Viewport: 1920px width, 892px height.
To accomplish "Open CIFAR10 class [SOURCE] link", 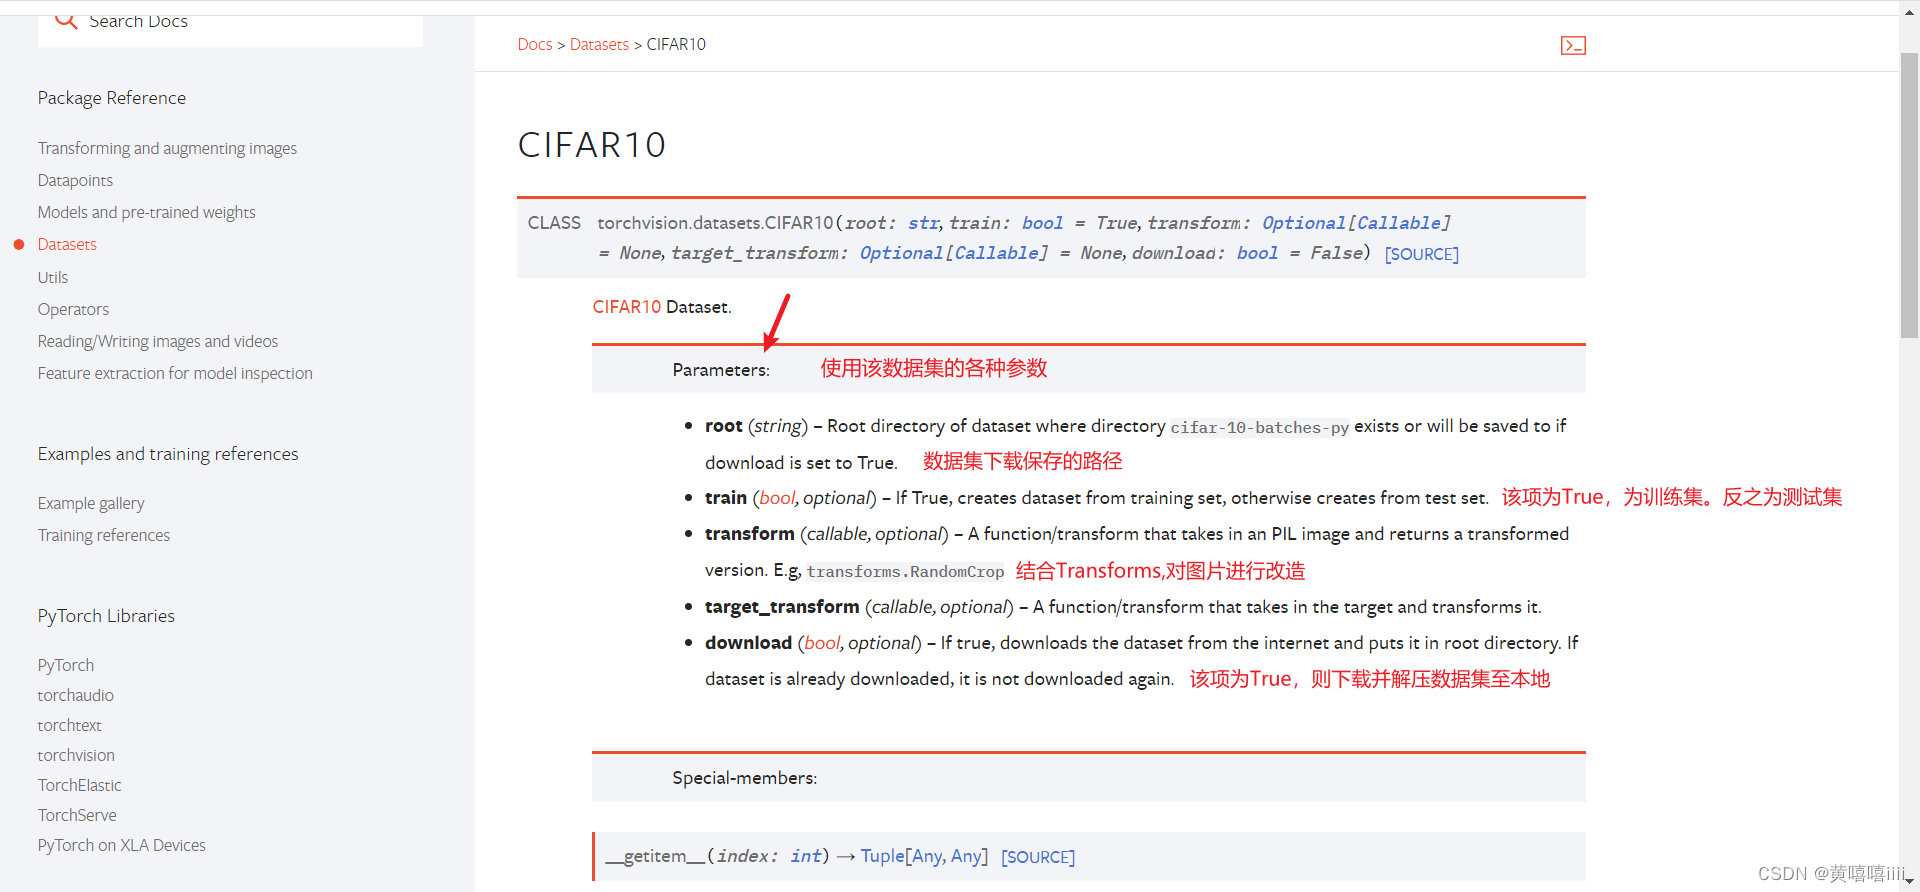I will (x=1421, y=254).
